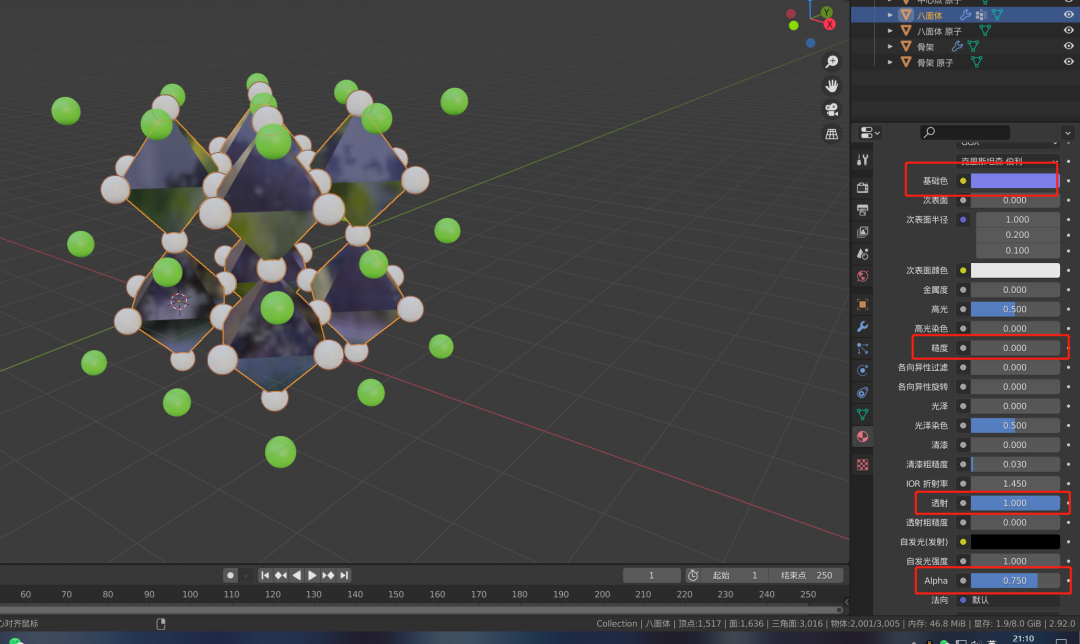The width and height of the screenshot is (1080, 644).
Task: Open properties editor type dropdown
Action: [871, 132]
